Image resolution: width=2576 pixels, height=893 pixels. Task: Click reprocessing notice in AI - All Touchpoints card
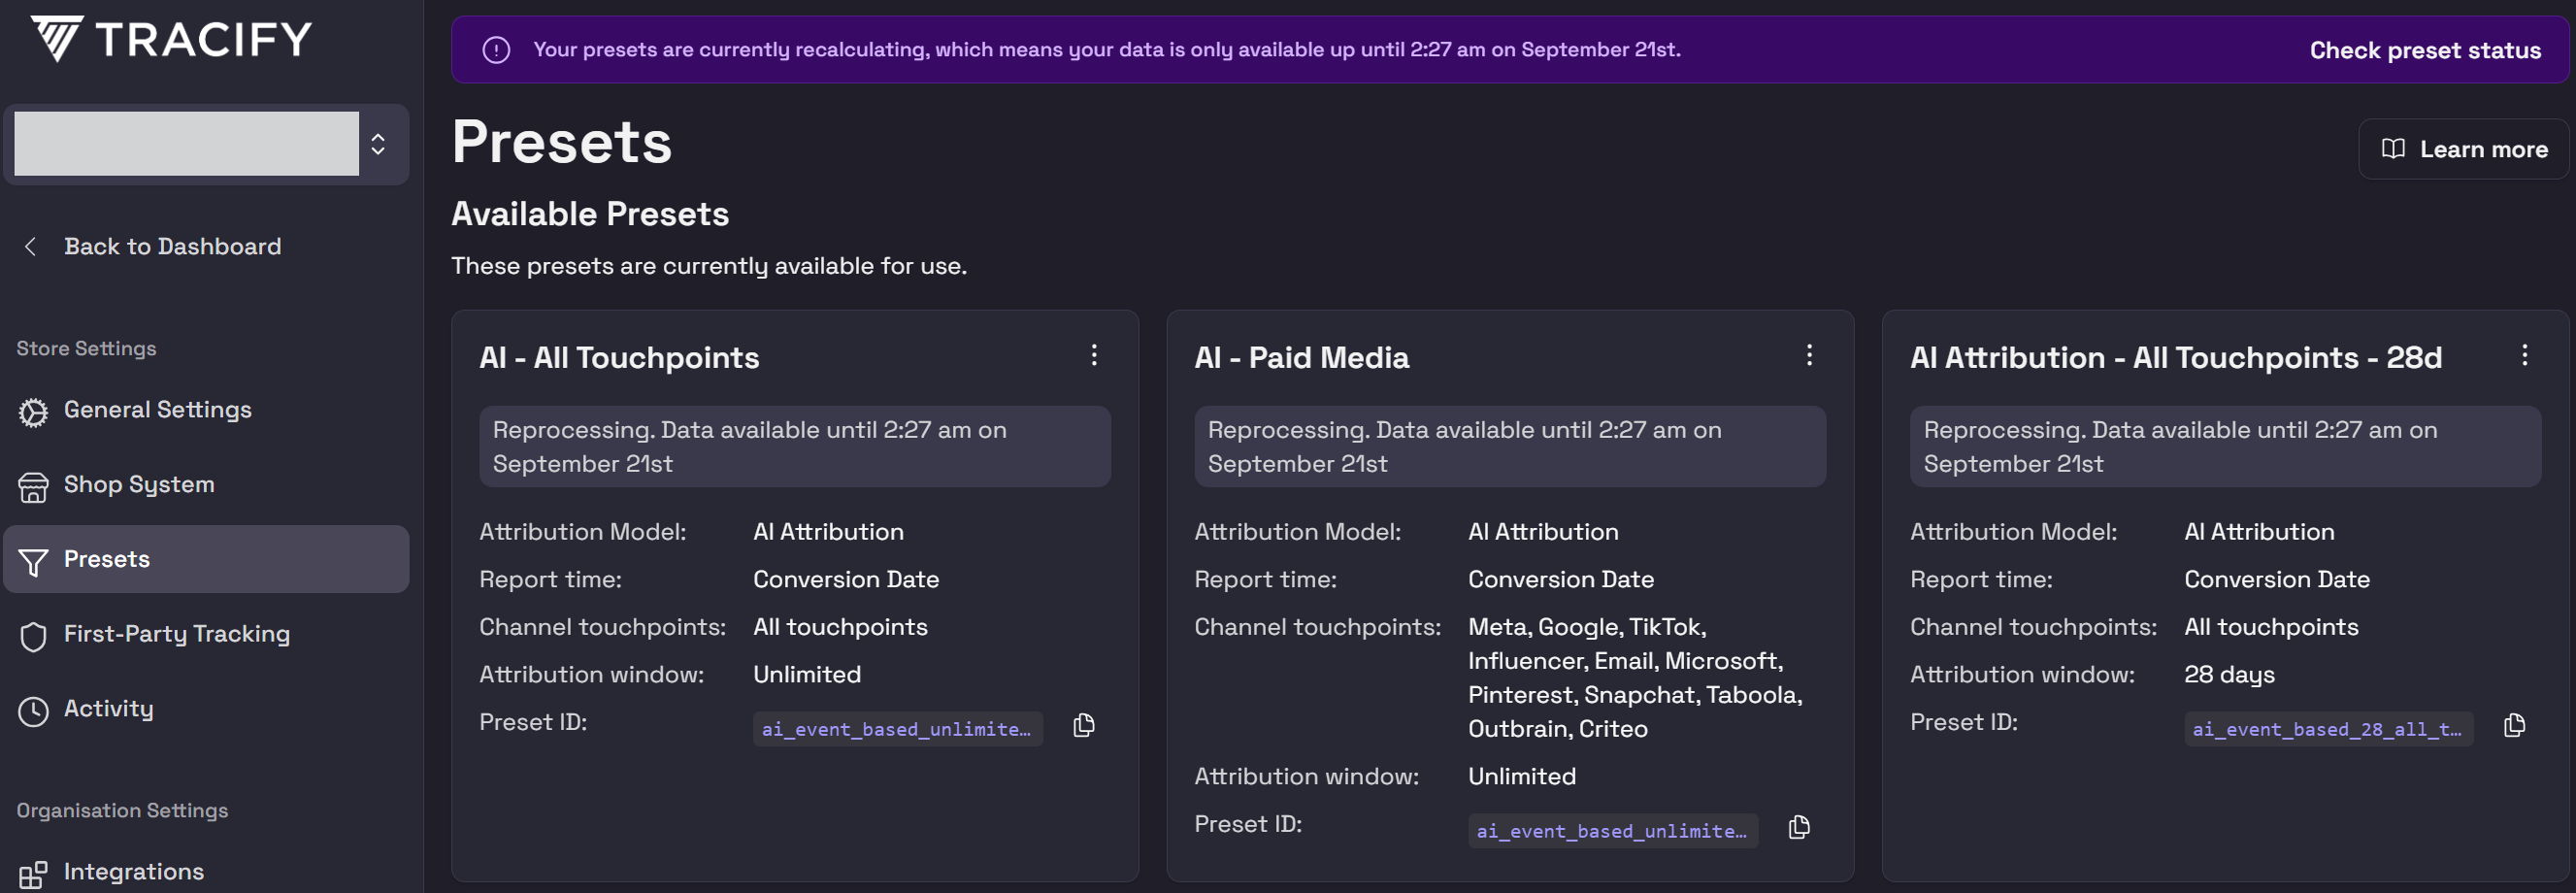(795, 447)
